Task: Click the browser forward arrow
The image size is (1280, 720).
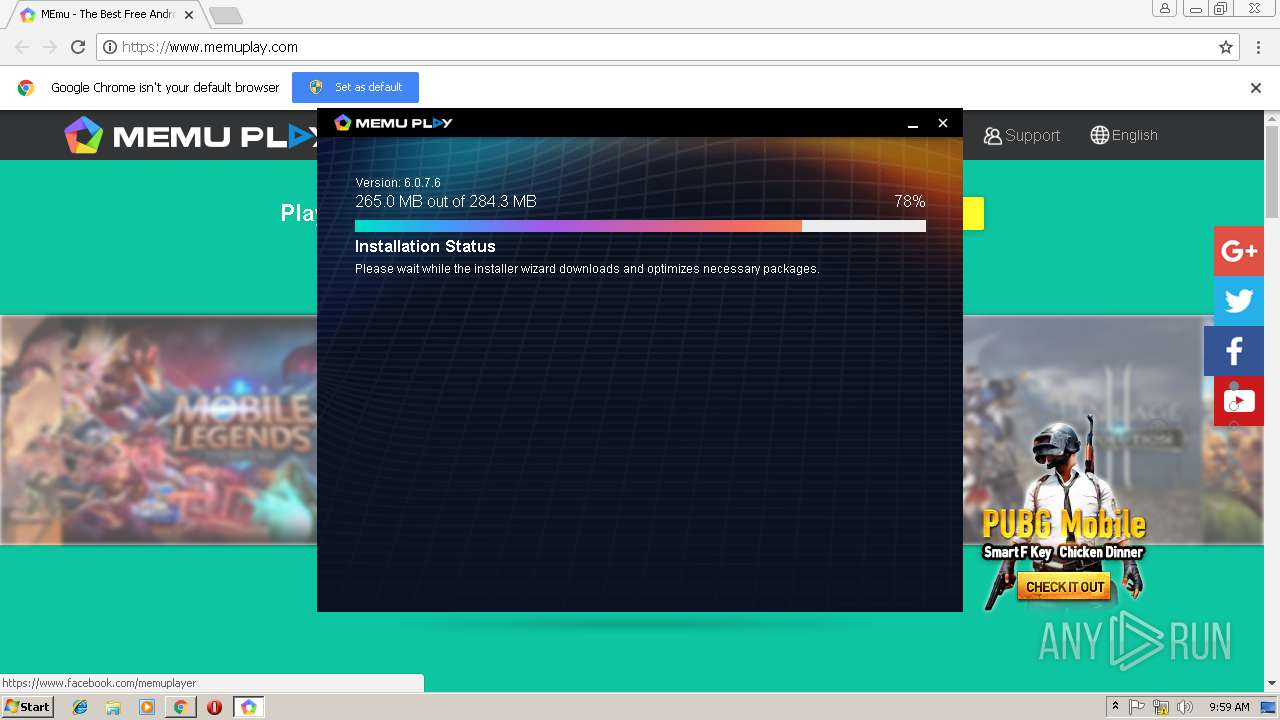Action: pos(50,47)
